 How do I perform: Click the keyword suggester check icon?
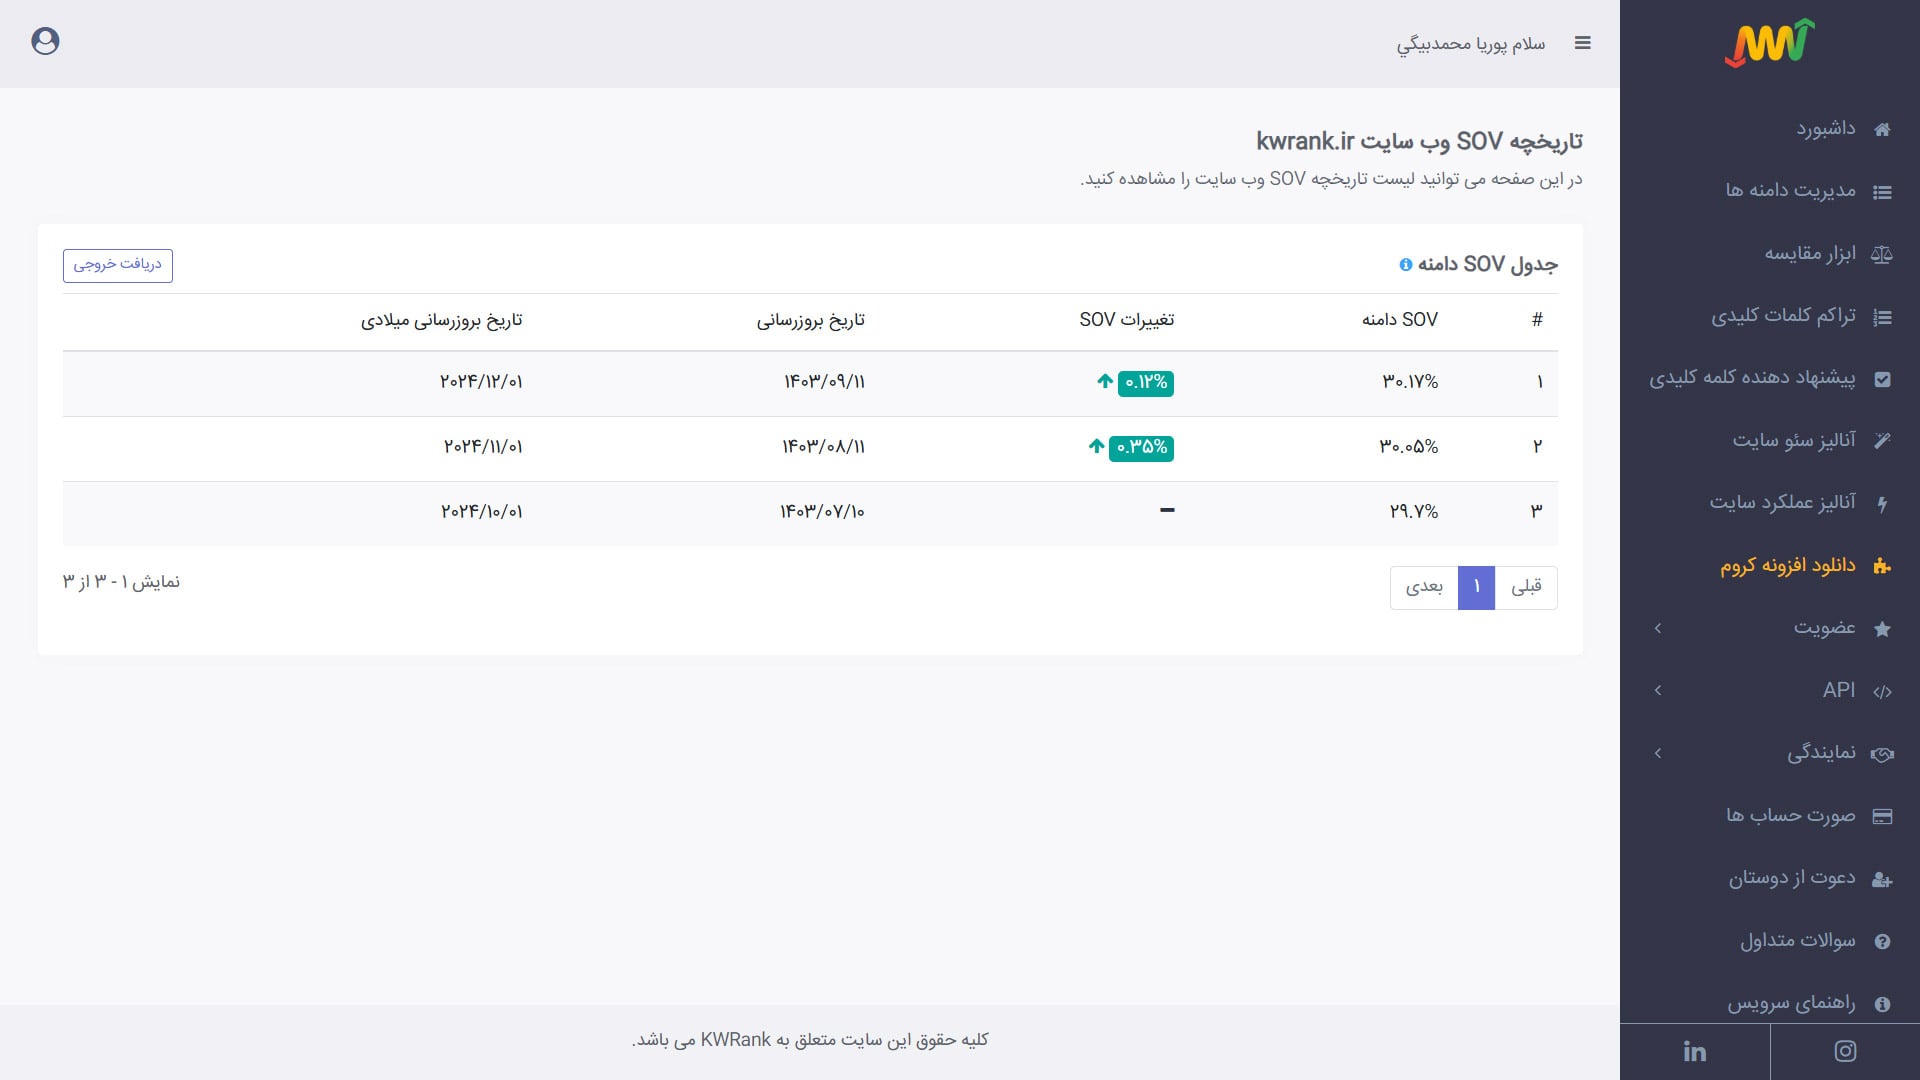[x=1882, y=379]
